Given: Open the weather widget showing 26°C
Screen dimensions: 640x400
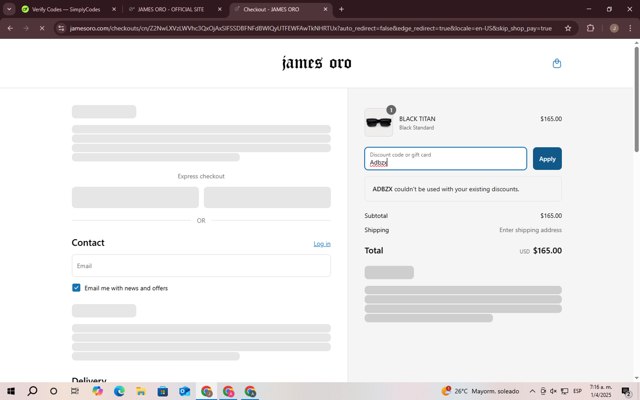Looking at the screenshot, I should tap(480, 391).
